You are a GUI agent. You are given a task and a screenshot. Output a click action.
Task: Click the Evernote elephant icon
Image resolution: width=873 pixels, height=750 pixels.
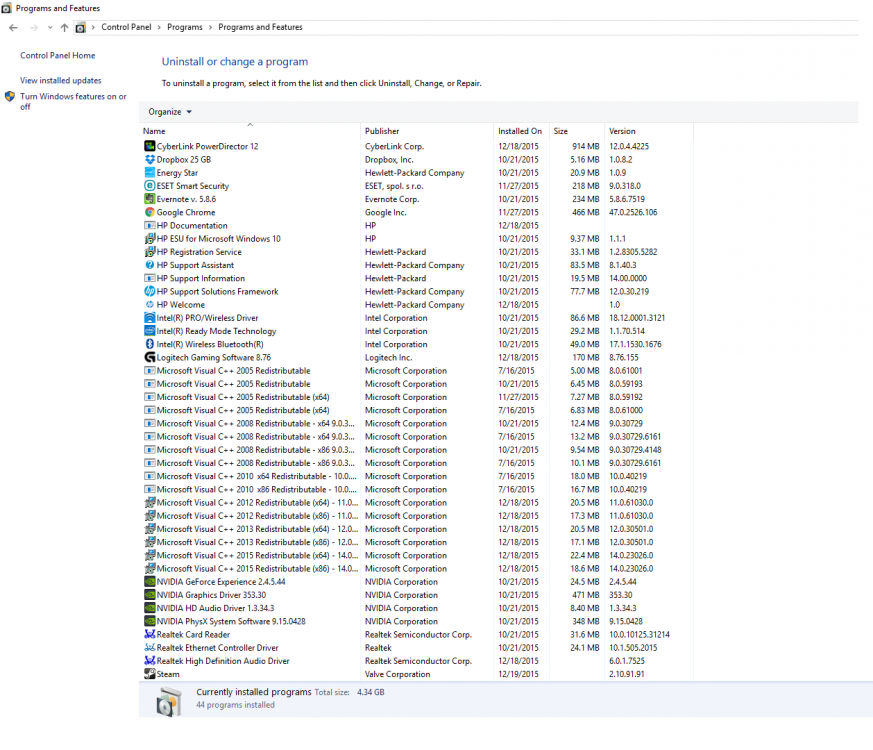(149, 199)
